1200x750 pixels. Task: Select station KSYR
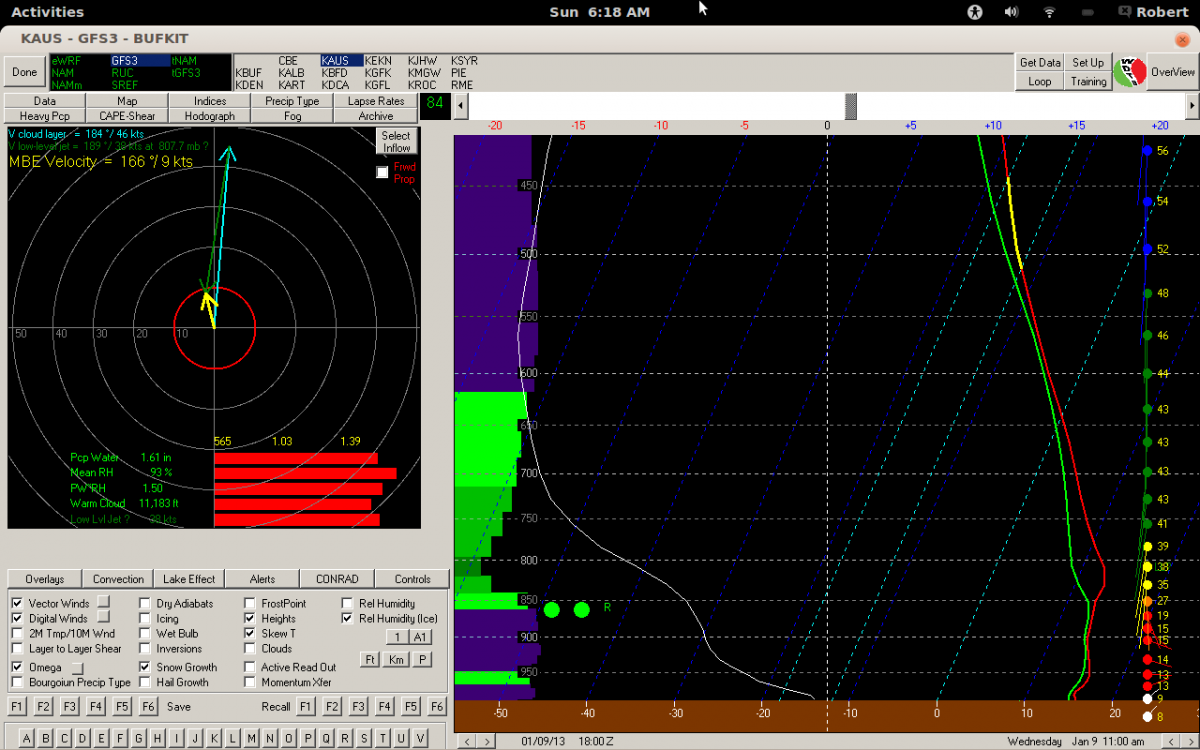point(464,61)
